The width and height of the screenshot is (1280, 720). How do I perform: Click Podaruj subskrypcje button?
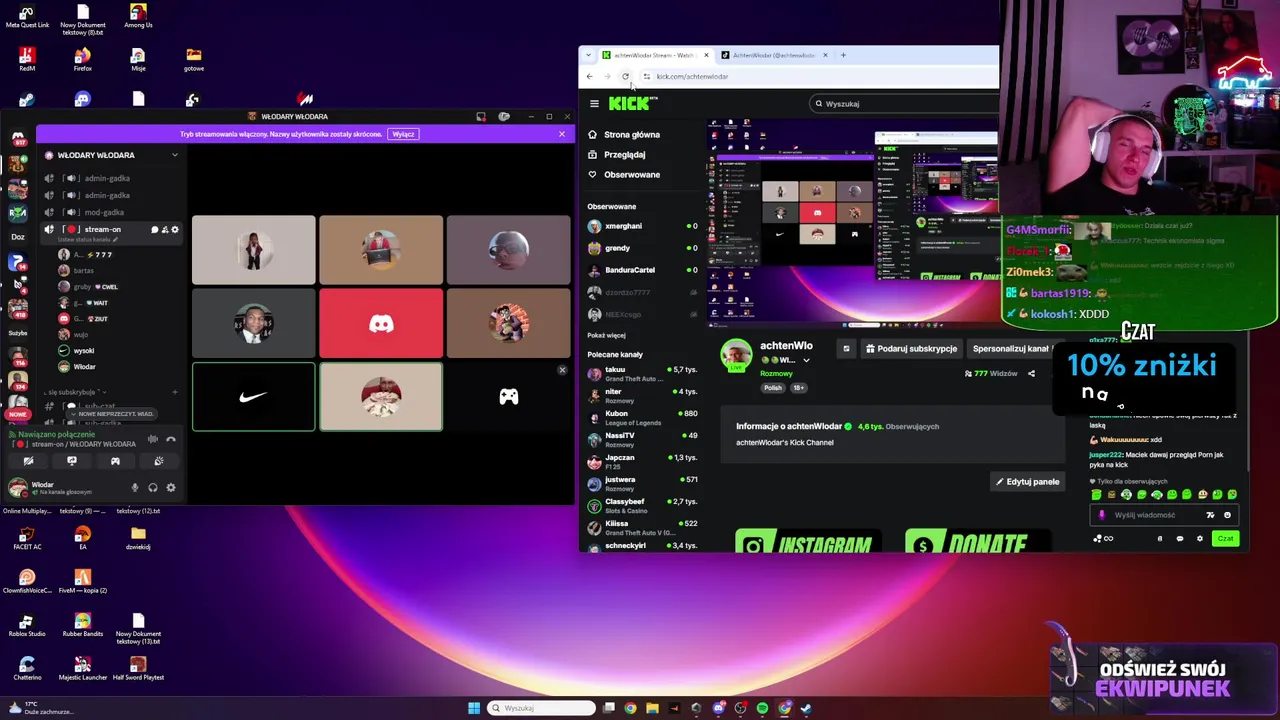[912, 349]
